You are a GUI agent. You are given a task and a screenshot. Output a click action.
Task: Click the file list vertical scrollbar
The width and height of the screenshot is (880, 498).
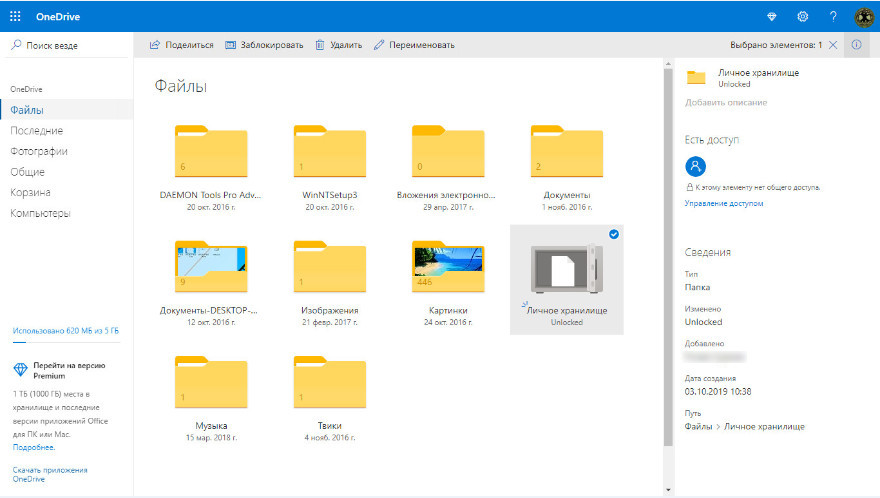pyautogui.click(x=668, y=258)
